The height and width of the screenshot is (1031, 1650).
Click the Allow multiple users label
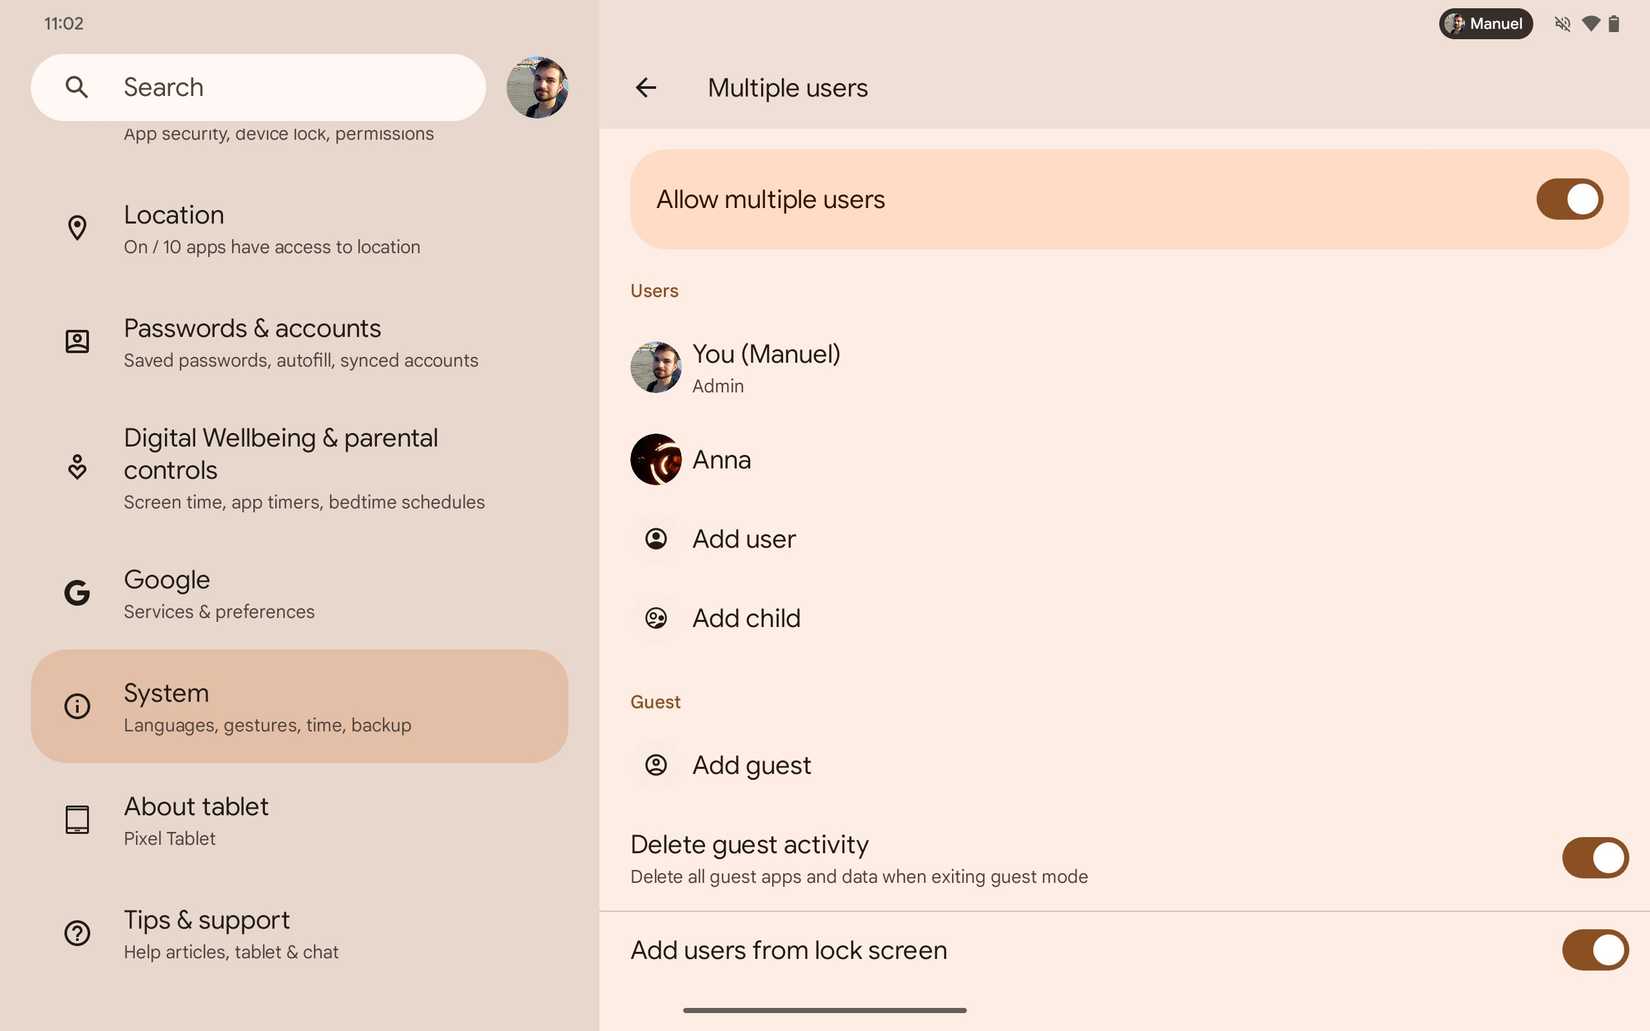pos(771,200)
